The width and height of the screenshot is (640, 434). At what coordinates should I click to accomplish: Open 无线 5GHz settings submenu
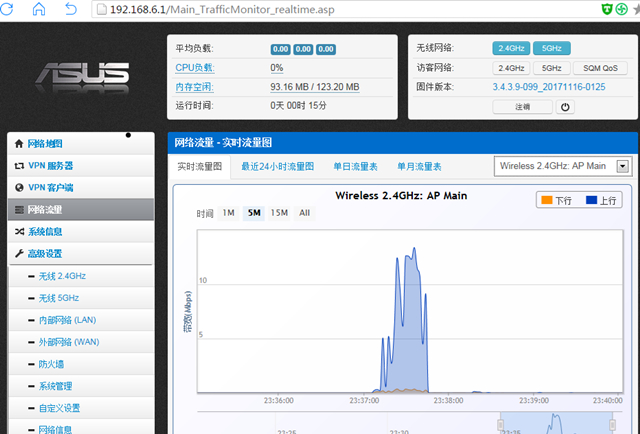(81, 298)
